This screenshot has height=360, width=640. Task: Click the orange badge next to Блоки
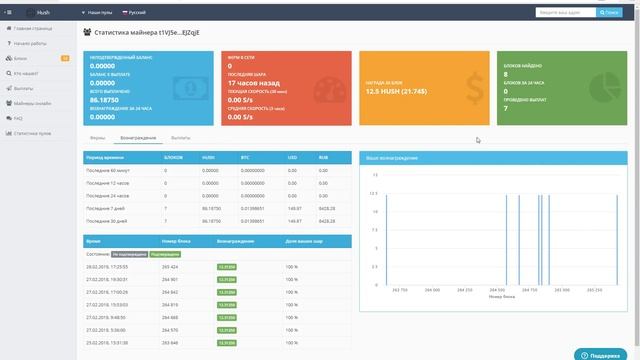[x=65, y=58]
